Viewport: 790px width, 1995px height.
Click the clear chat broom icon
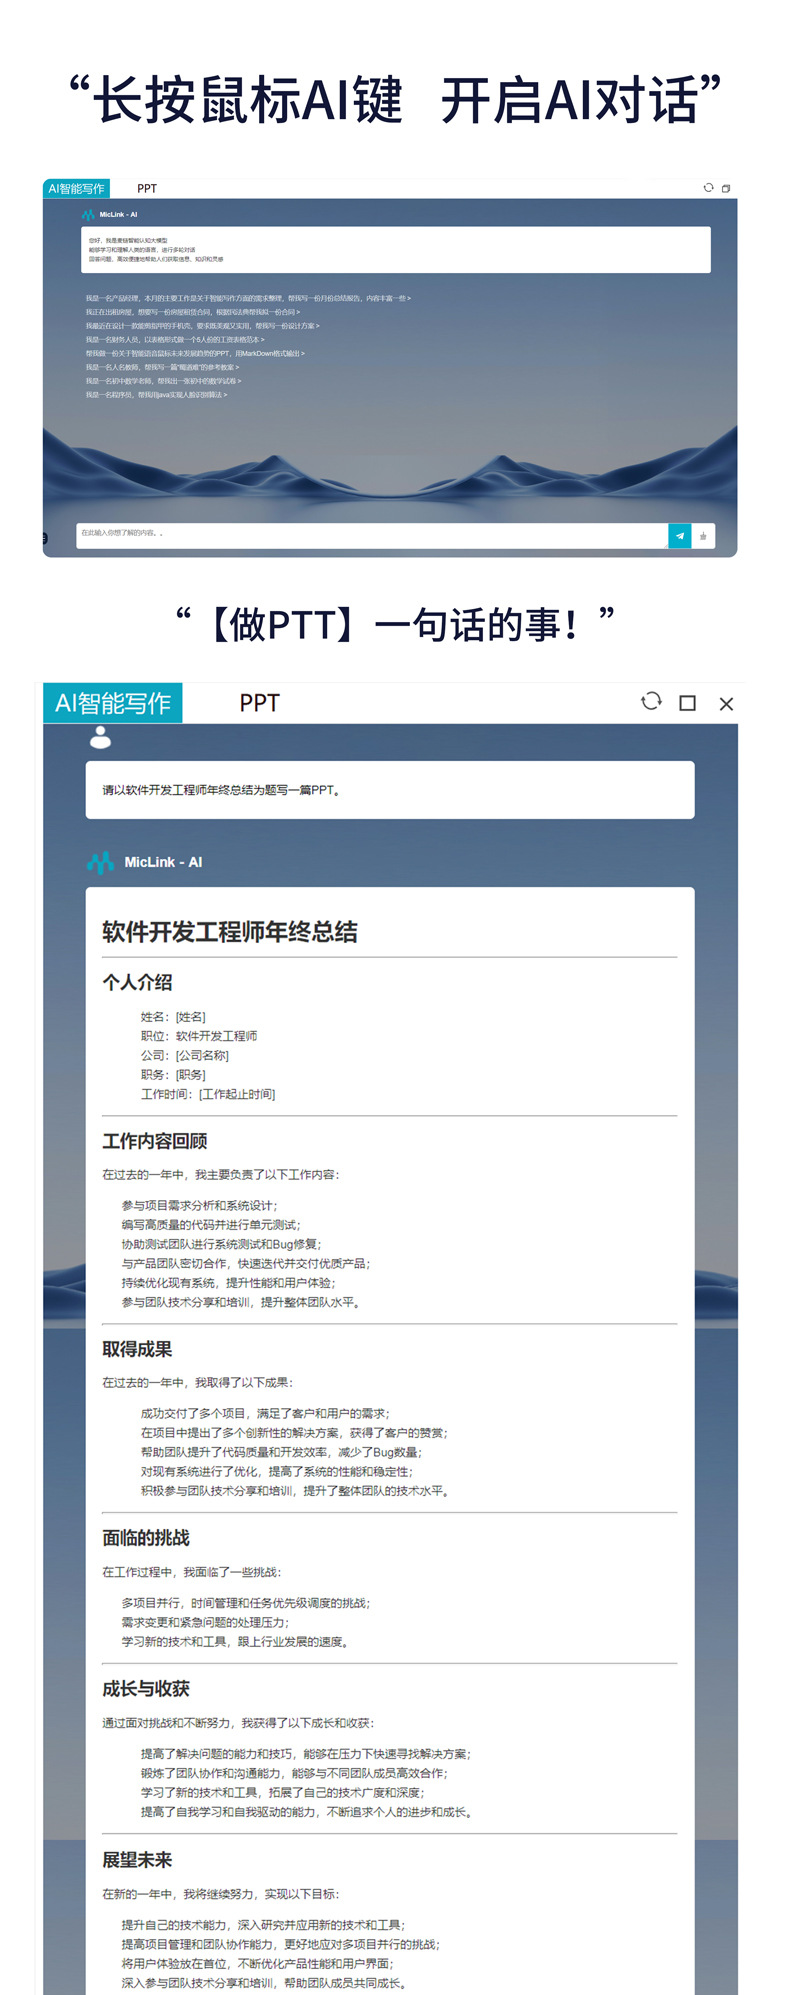[x=703, y=535]
